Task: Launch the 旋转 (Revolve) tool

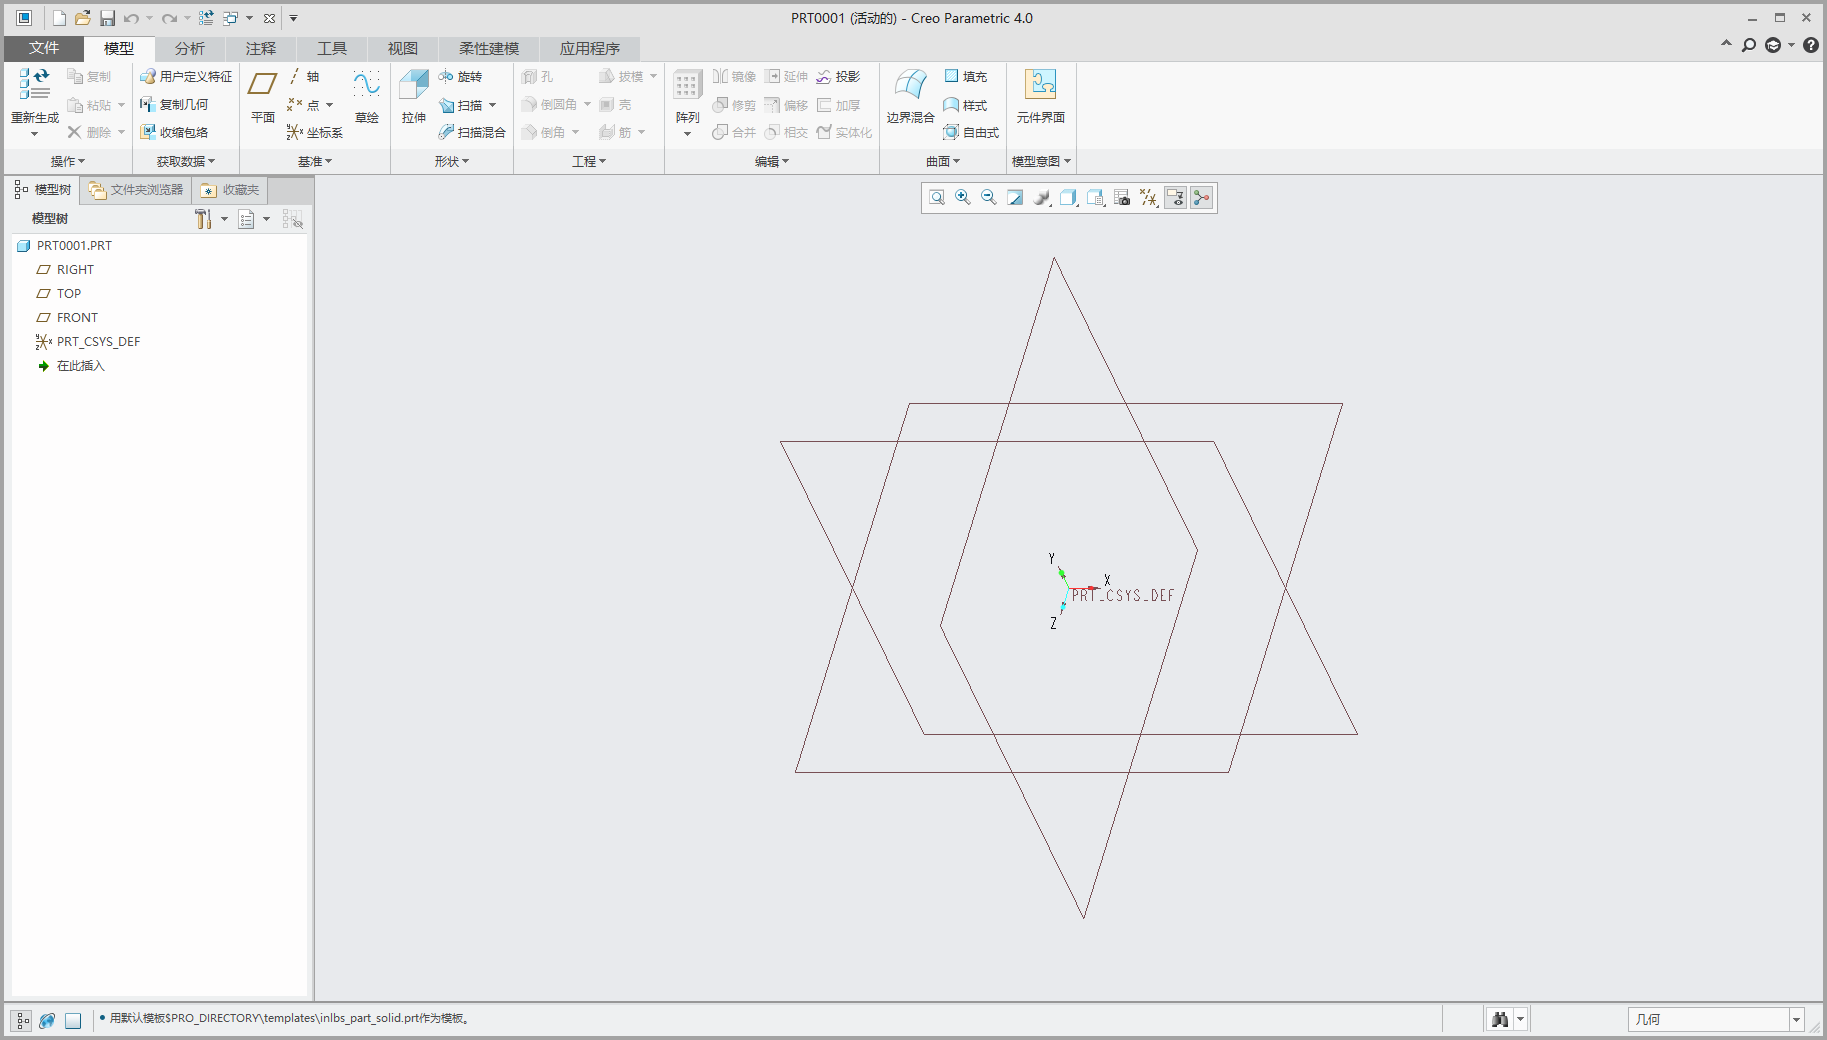Action: pos(463,76)
